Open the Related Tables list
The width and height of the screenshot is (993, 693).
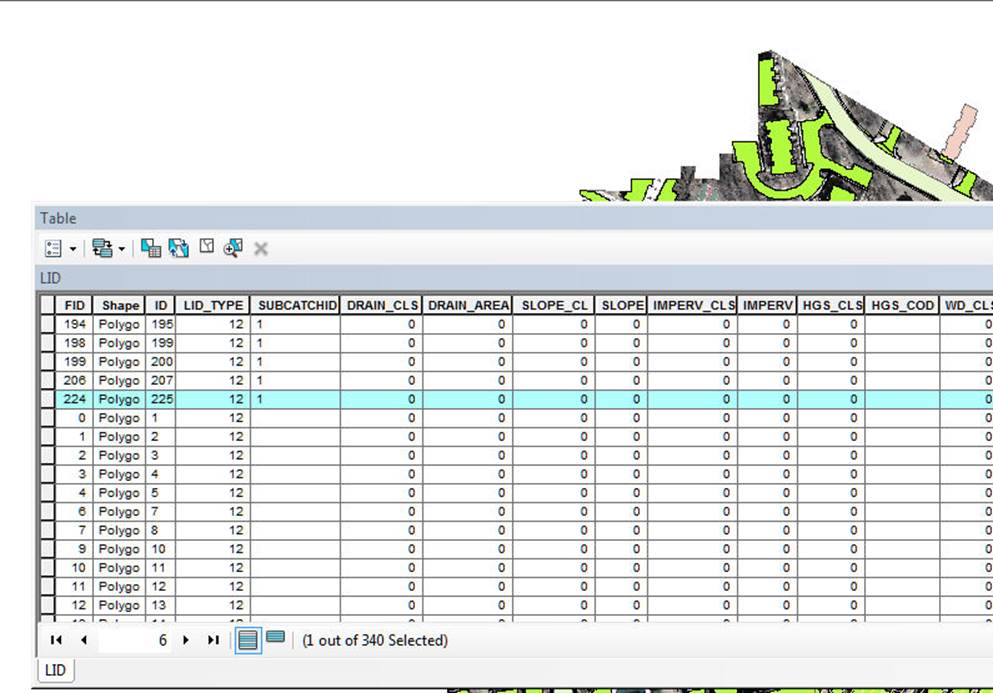click(x=103, y=248)
